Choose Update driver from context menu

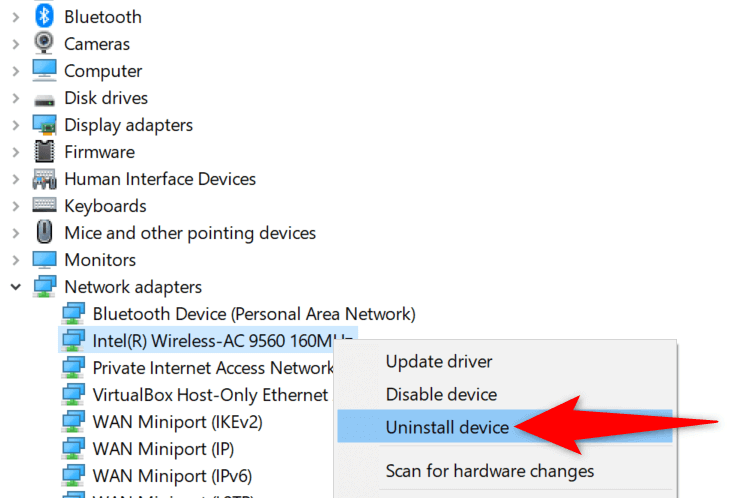(x=439, y=362)
